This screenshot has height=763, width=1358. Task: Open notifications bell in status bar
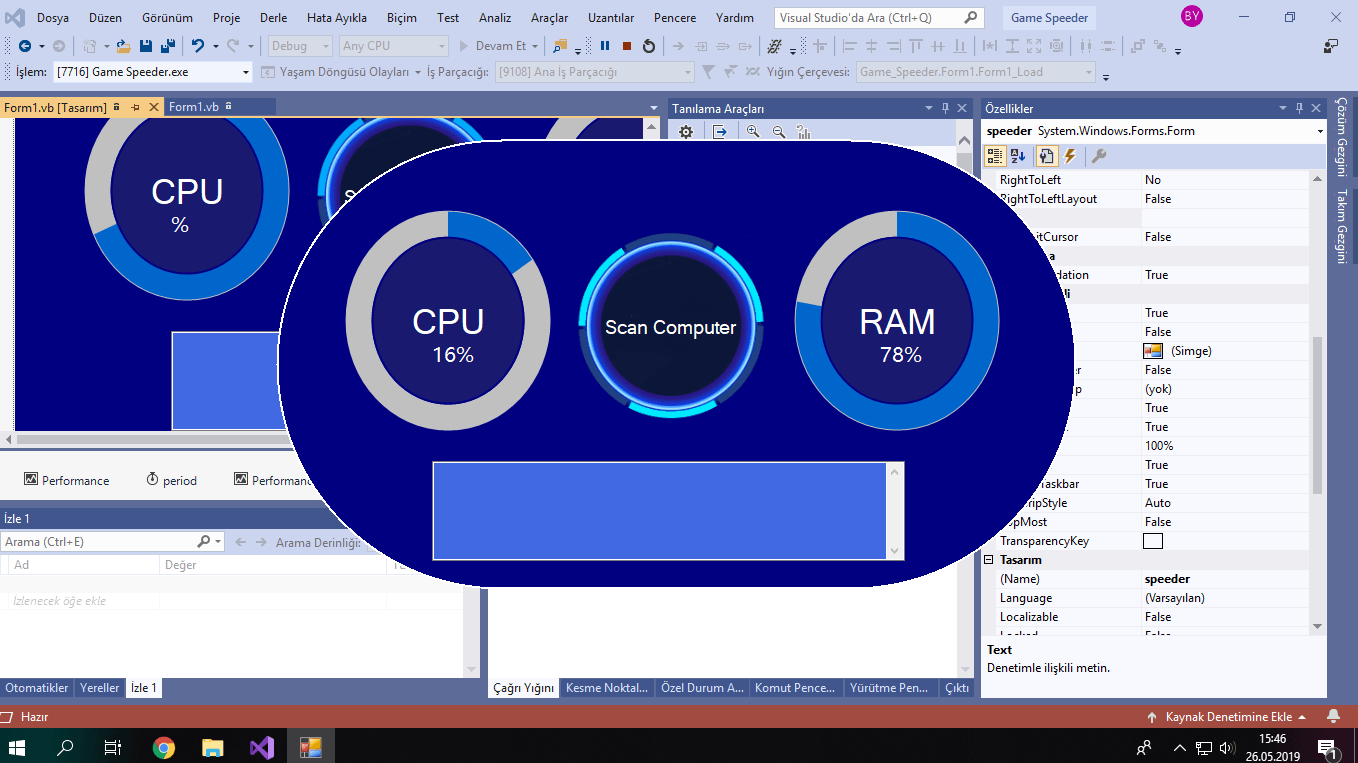(1333, 716)
